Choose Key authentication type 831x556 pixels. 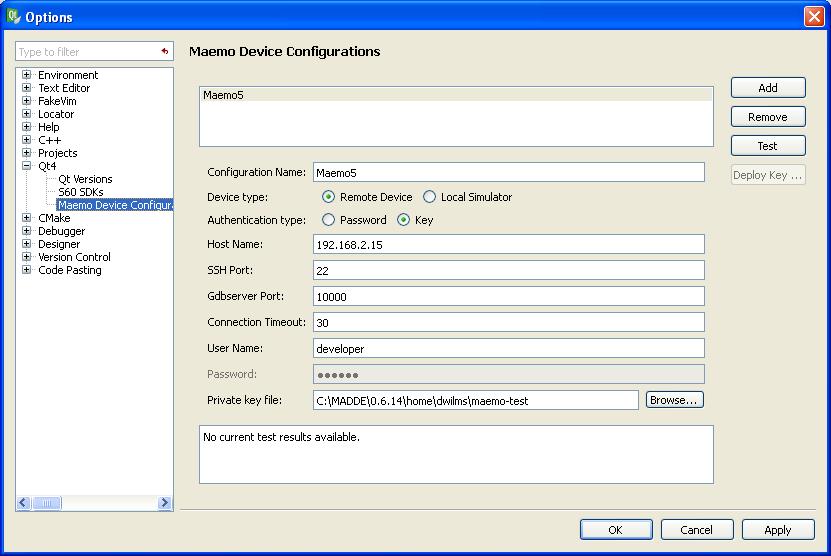pos(404,220)
